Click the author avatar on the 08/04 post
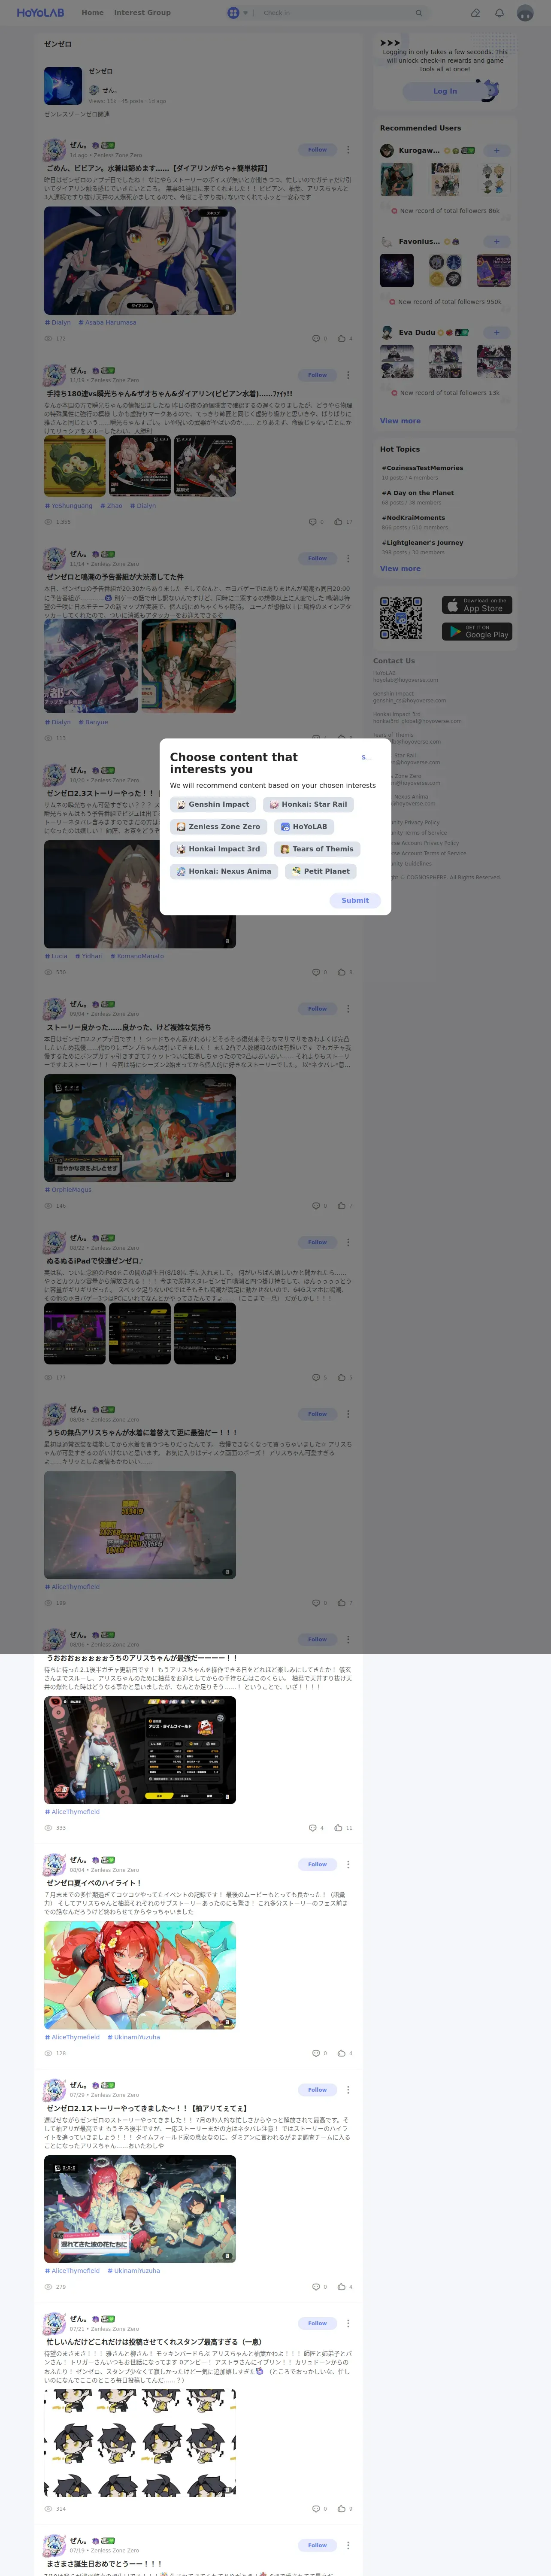The width and height of the screenshot is (551, 2576). (54, 1865)
